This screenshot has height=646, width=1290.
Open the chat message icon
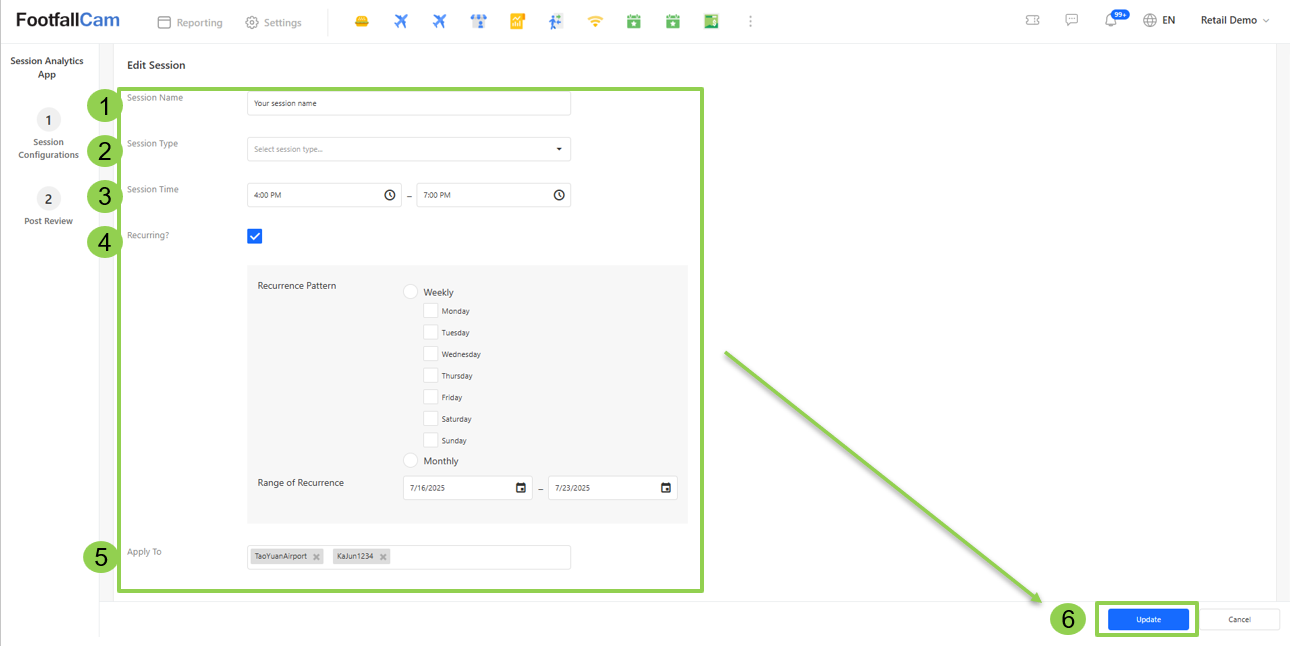click(x=1072, y=21)
